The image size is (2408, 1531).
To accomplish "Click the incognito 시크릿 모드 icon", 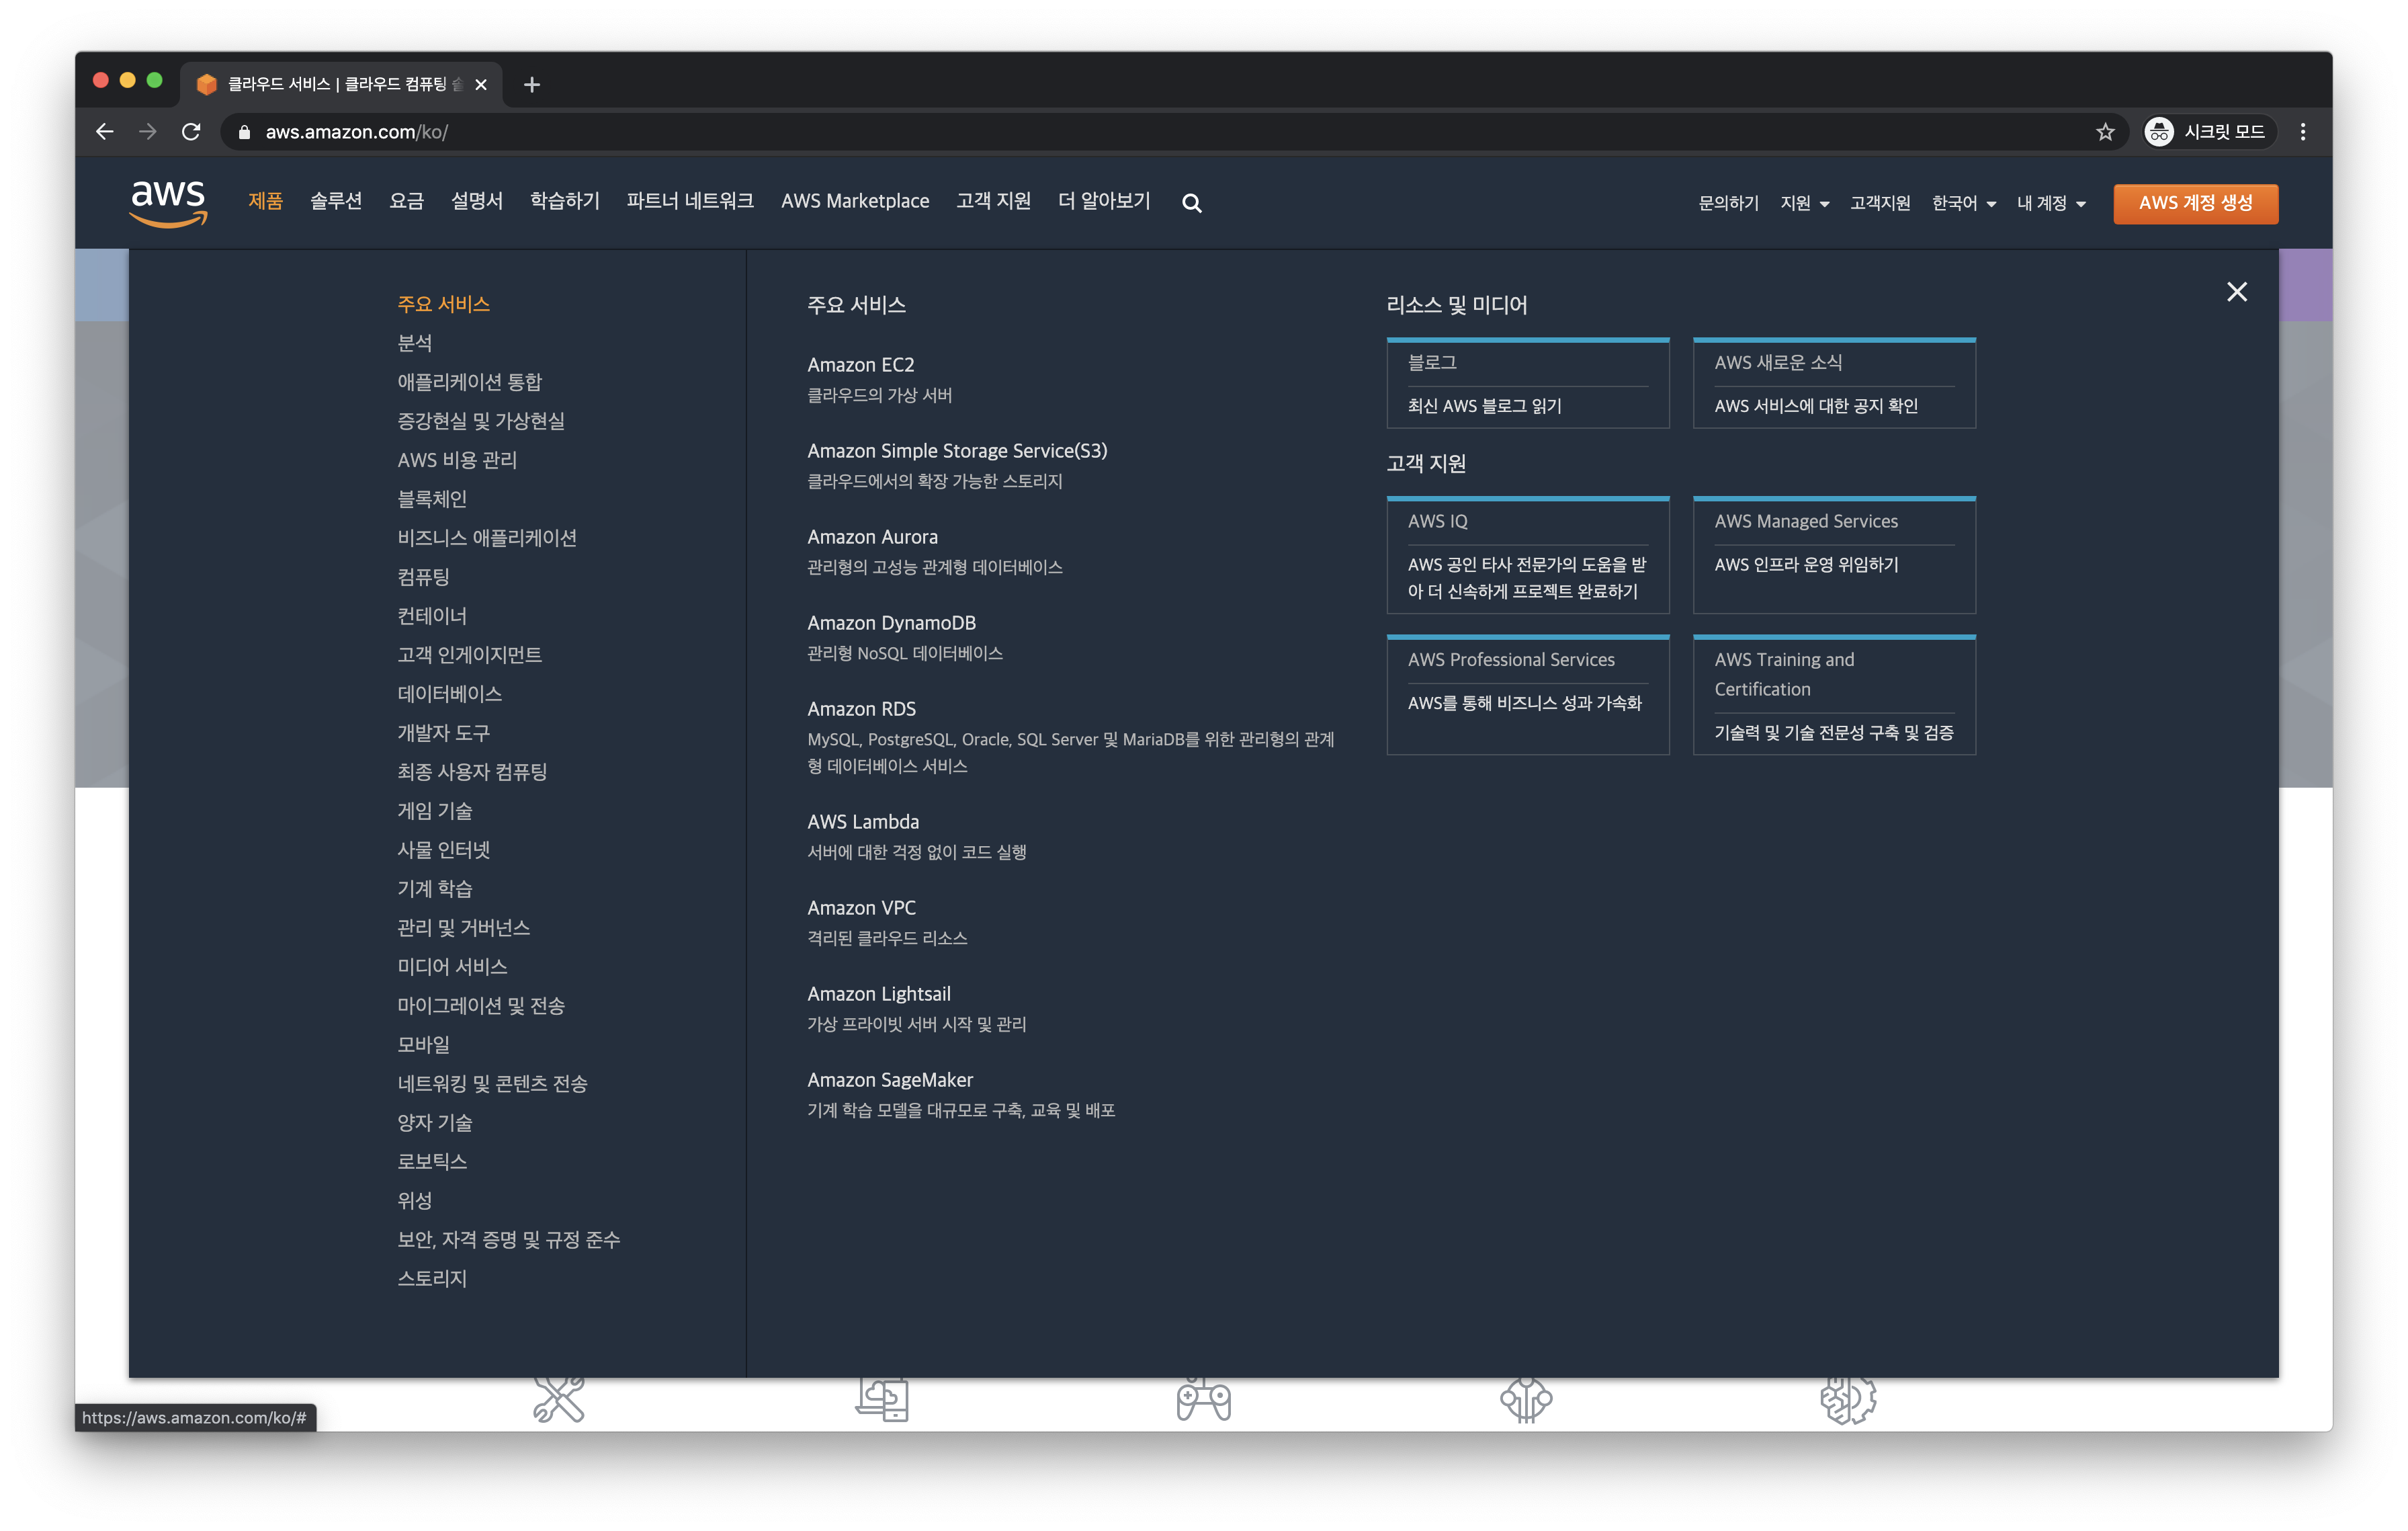I will pyautogui.click(x=2159, y=132).
